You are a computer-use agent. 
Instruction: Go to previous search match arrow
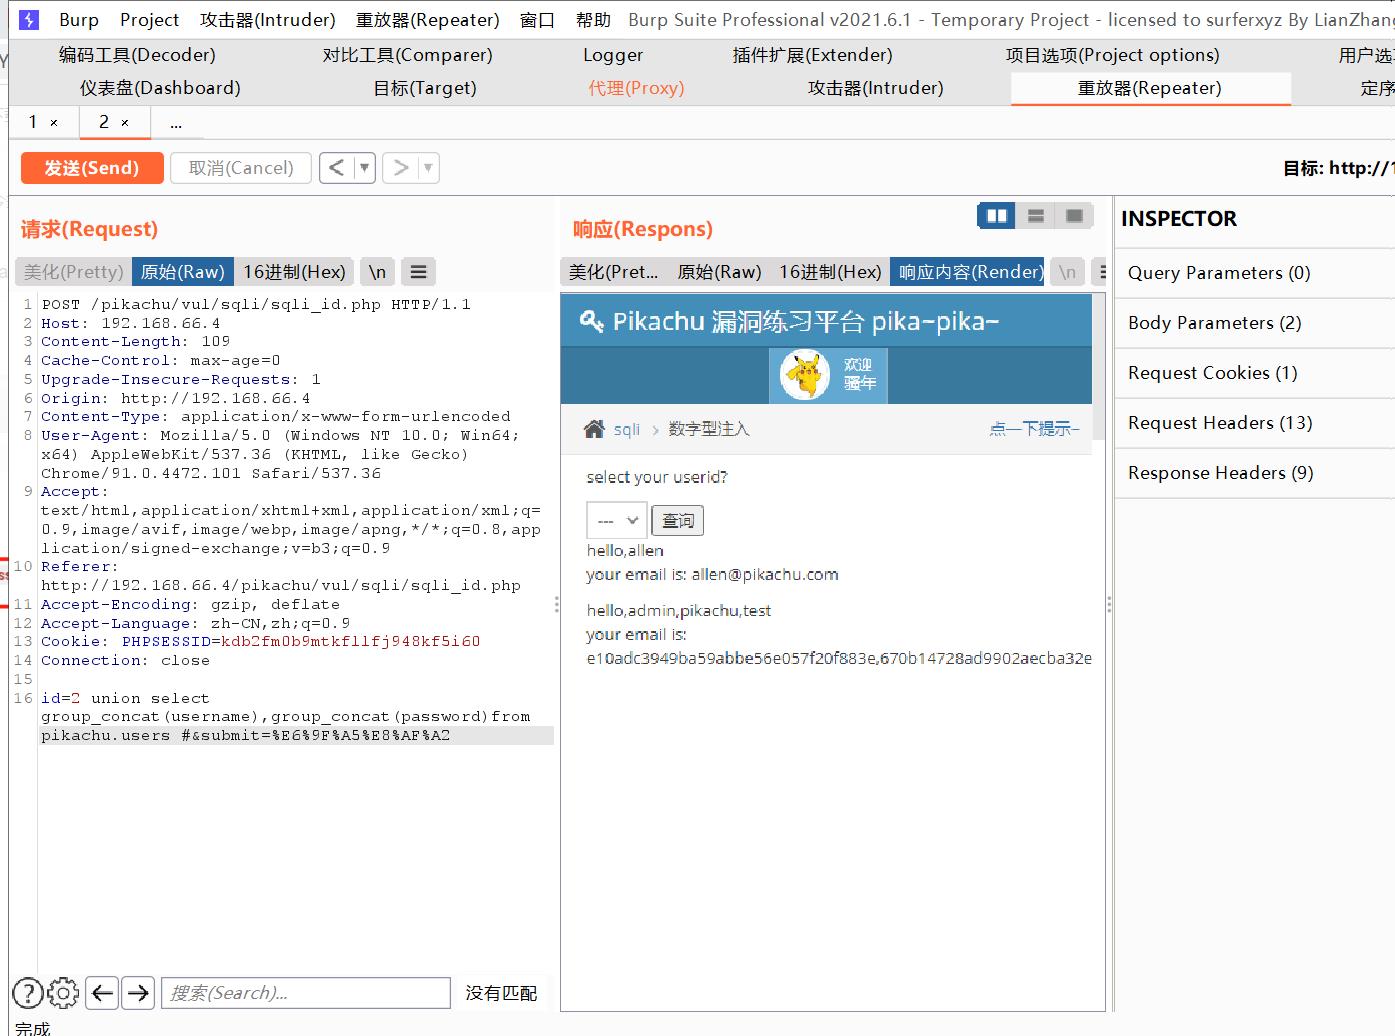pos(102,992)
